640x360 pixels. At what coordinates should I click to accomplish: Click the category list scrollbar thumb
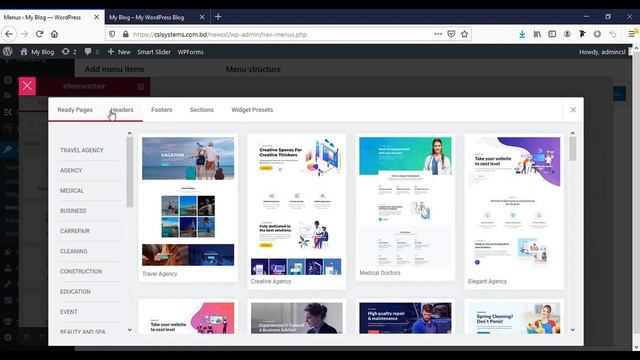pos(129,172)
